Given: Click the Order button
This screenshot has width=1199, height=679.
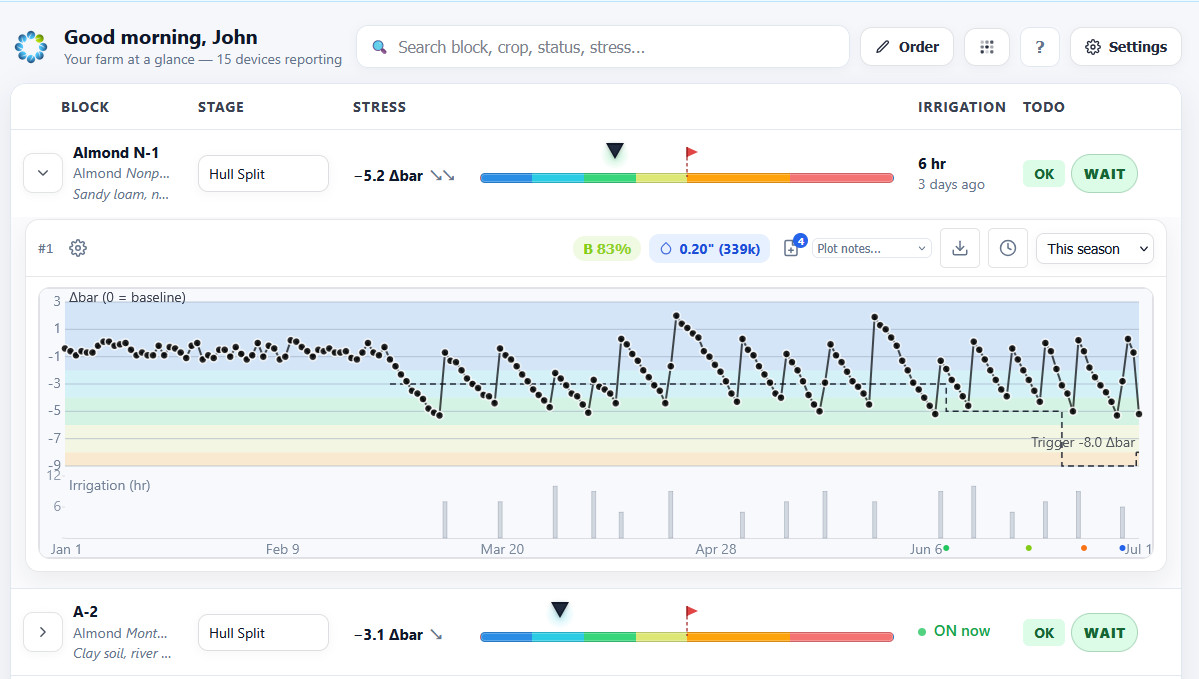Looking at the screenshot, I should click(x=906, y=46).
